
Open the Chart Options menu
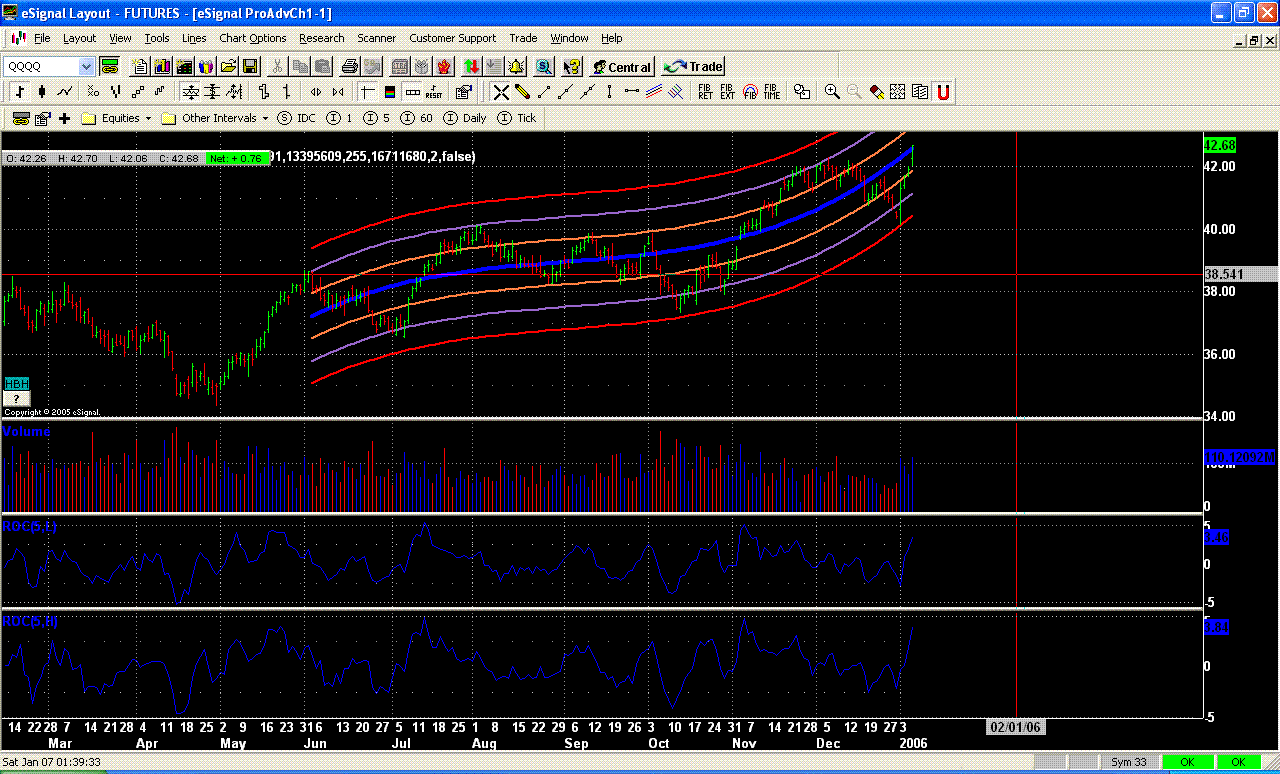point(252,38)
